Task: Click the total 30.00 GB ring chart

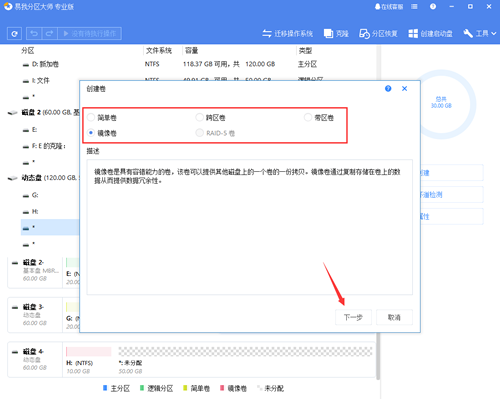Action: point(441,104)
